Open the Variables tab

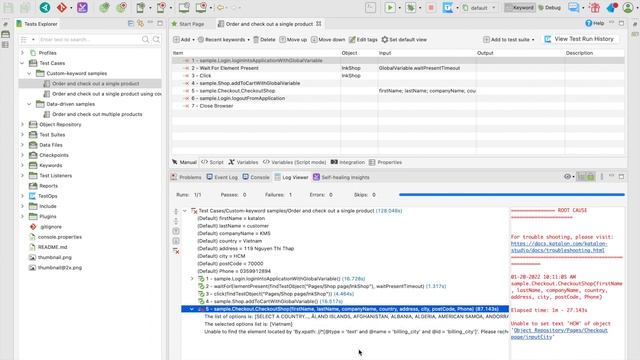click(x=243, y=162)
